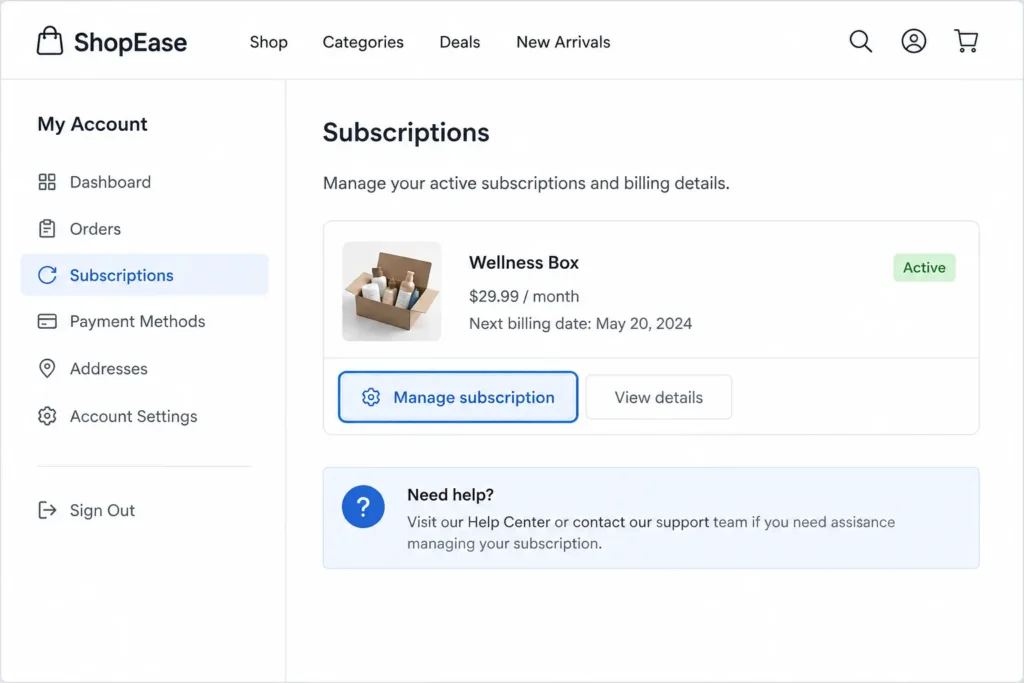Image resolution: width=1024 pixels, height=683 pixels.
Task: Click the Account Settings gear icon
Action: coord(47,416)
